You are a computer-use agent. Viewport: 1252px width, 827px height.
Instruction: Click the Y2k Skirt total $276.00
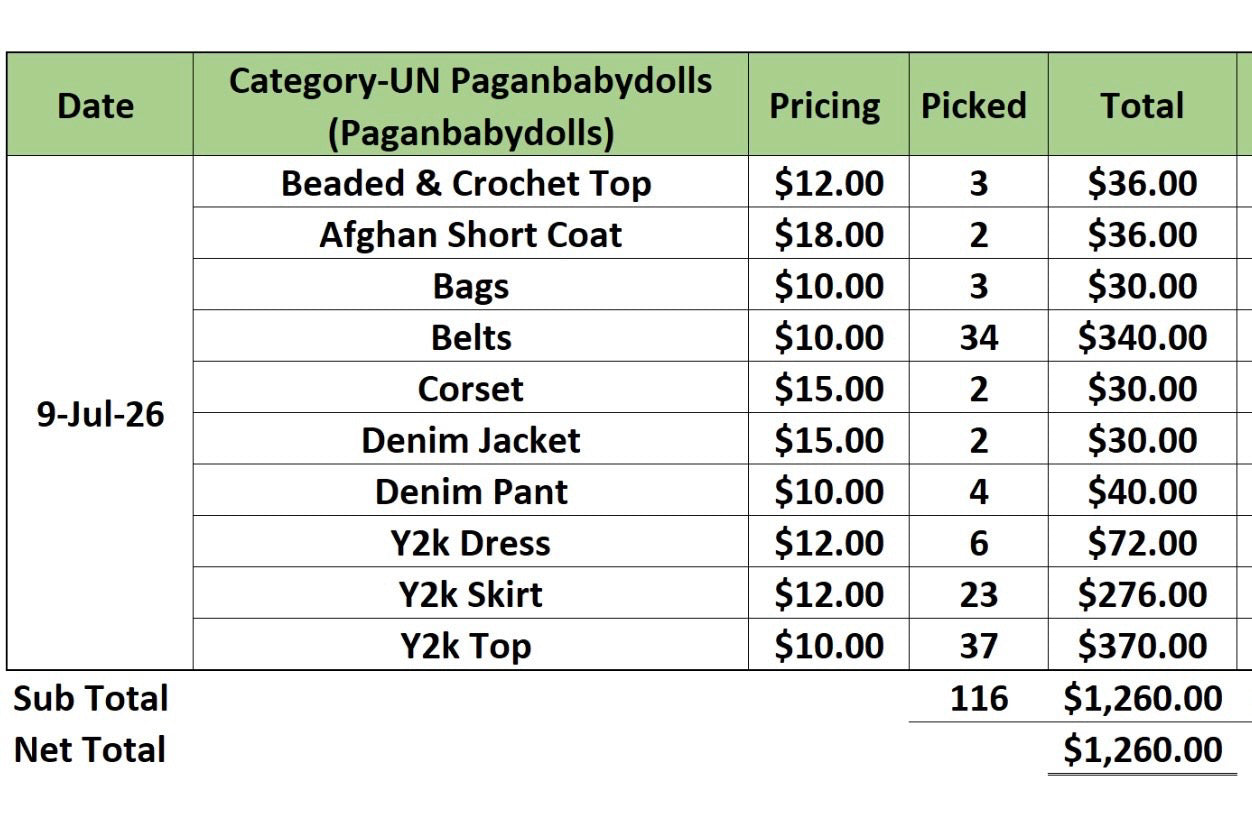[1142, 594]
